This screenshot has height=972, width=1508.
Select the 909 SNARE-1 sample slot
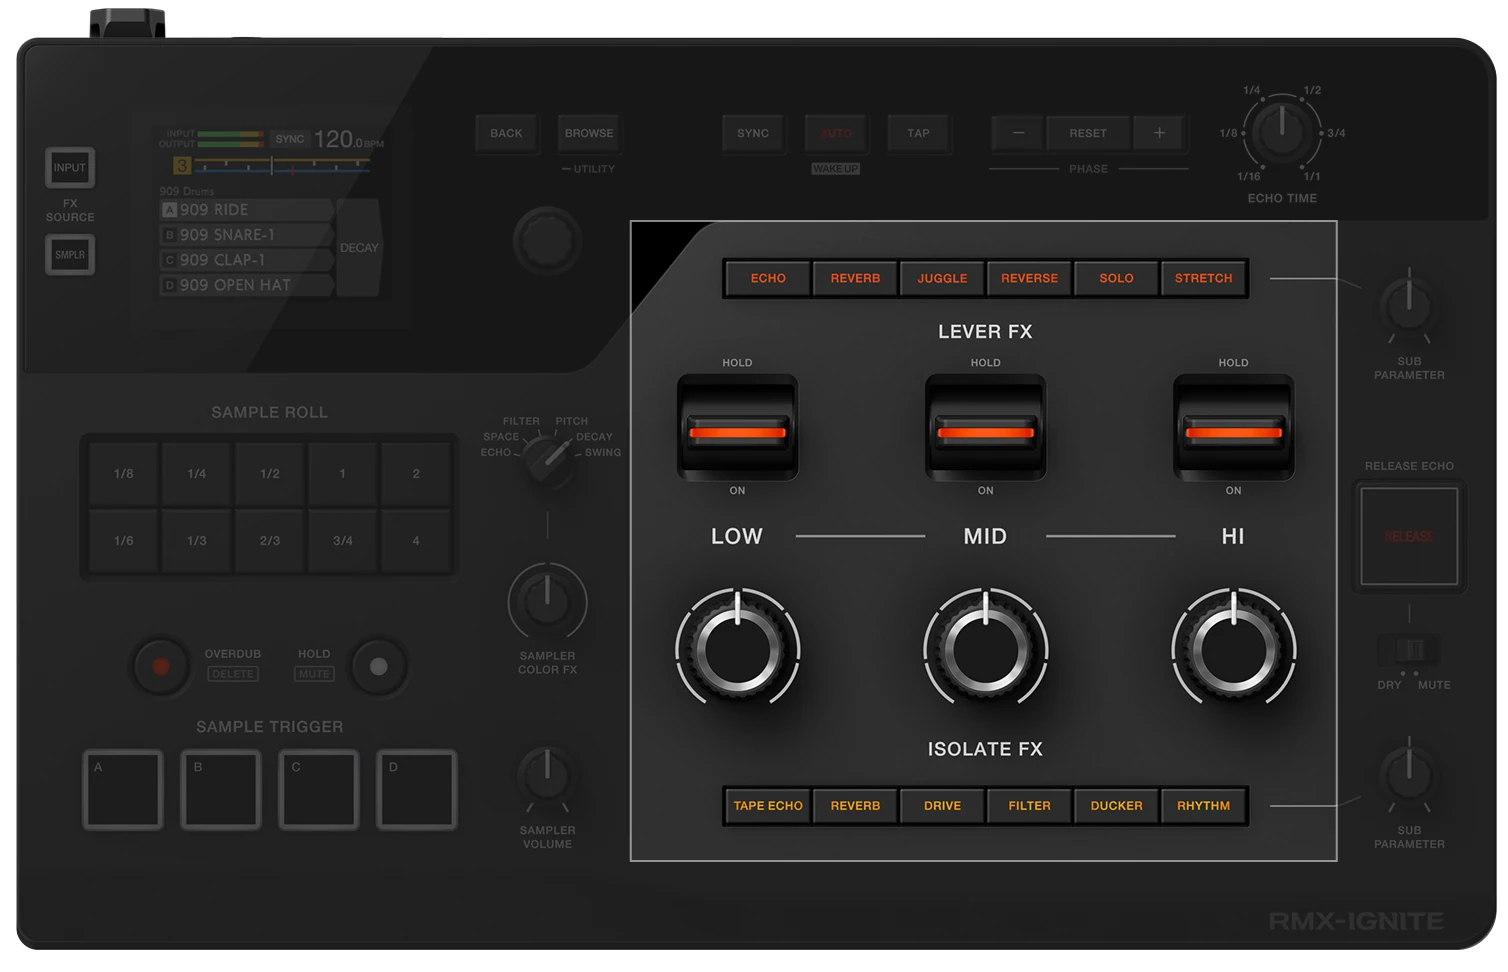coord(246,235)
